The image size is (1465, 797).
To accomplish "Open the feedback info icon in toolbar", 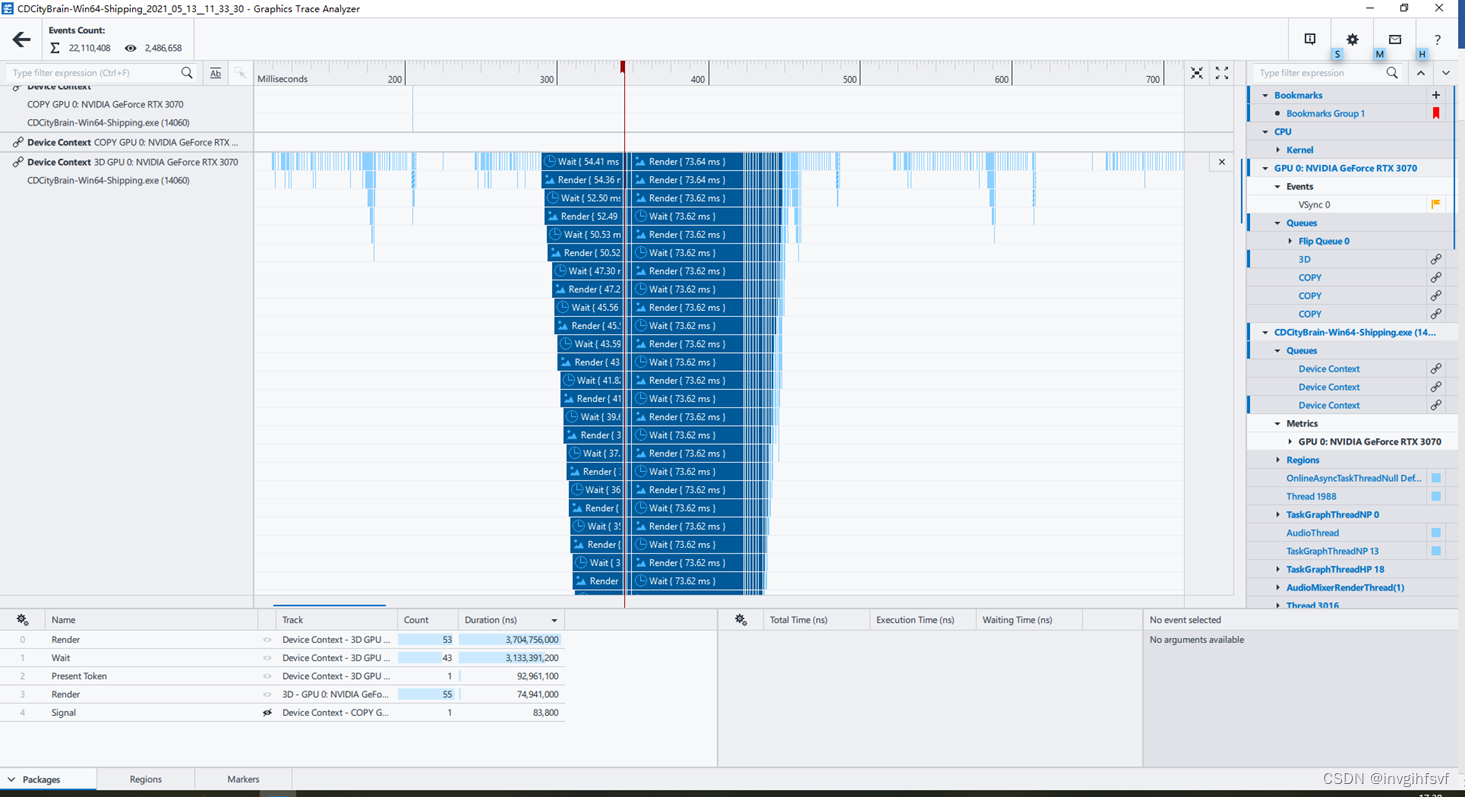I will pyautogui.click(x=1310, y=39).
